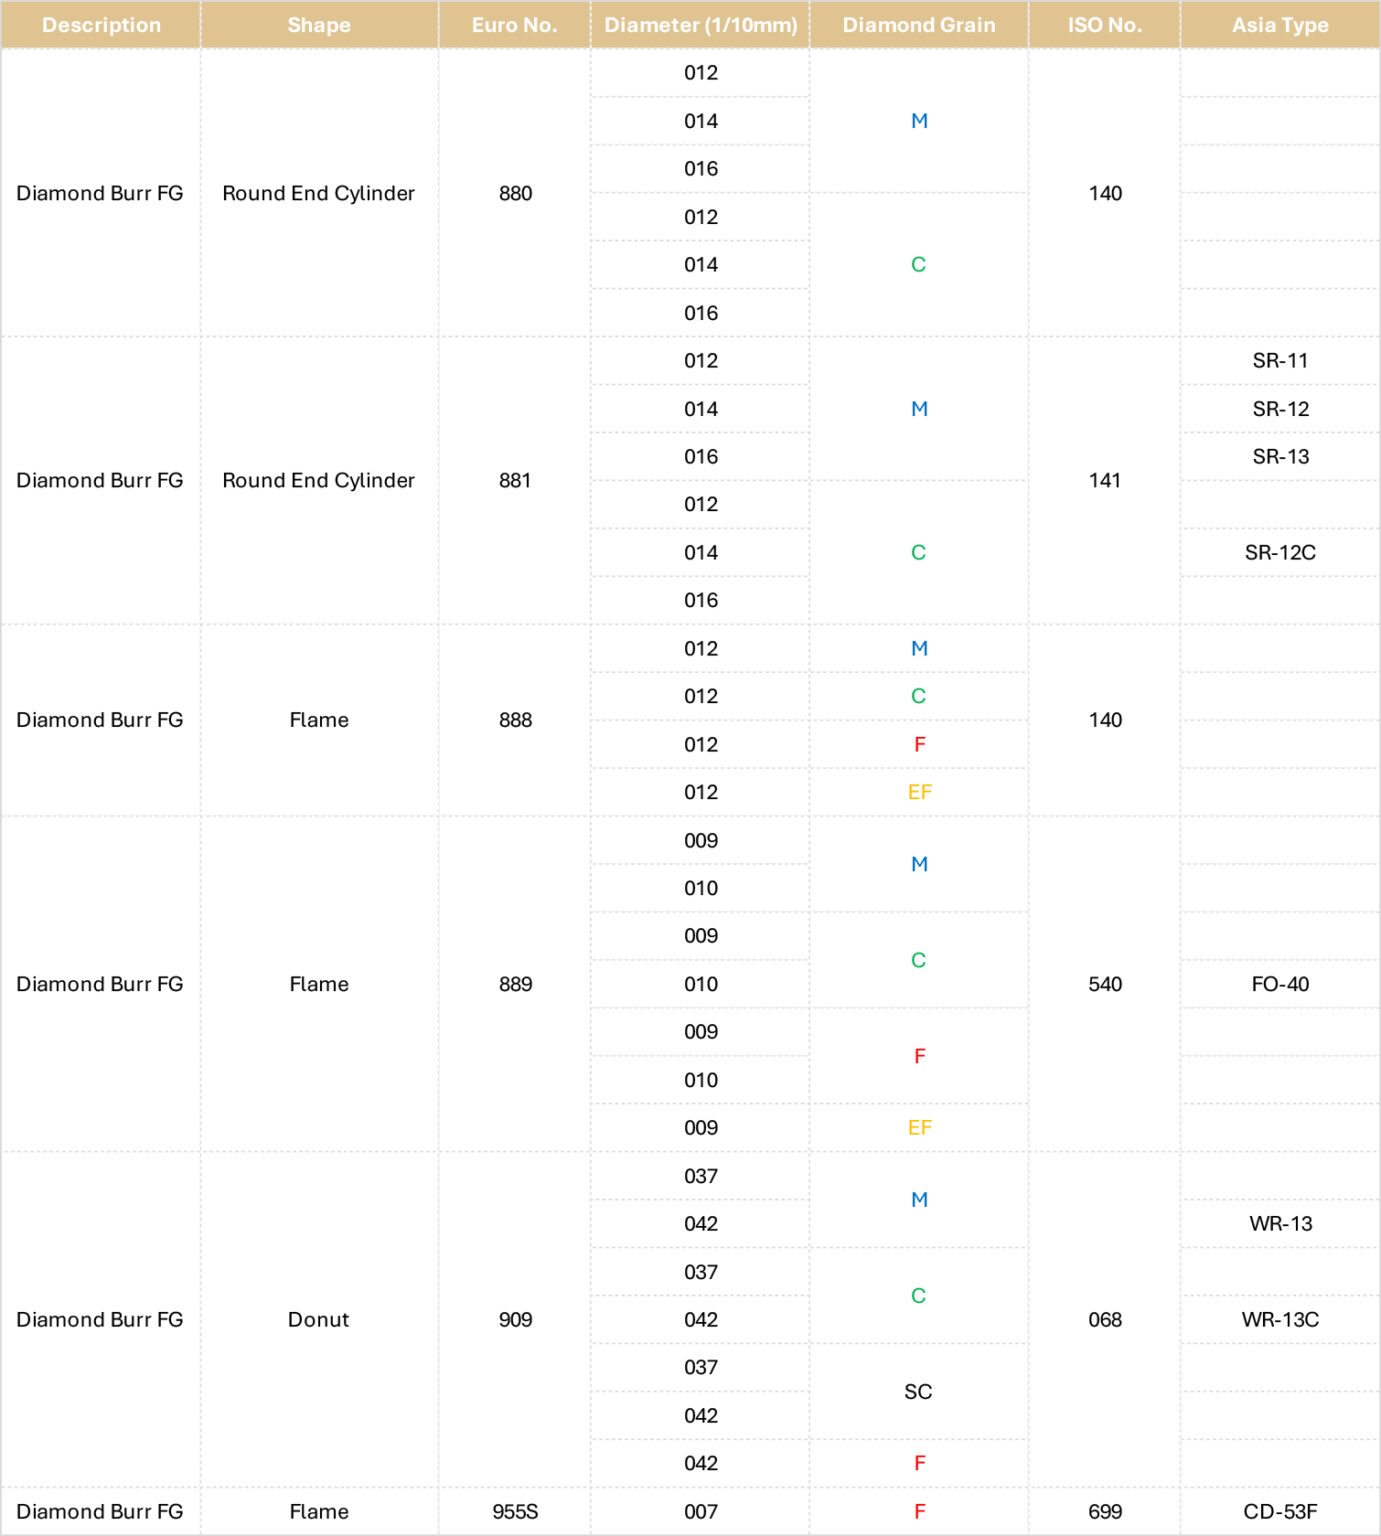The image size is (1381, 1536).
Task: Click Euro No. 955S cell
Action: [x=515, y=1512]
